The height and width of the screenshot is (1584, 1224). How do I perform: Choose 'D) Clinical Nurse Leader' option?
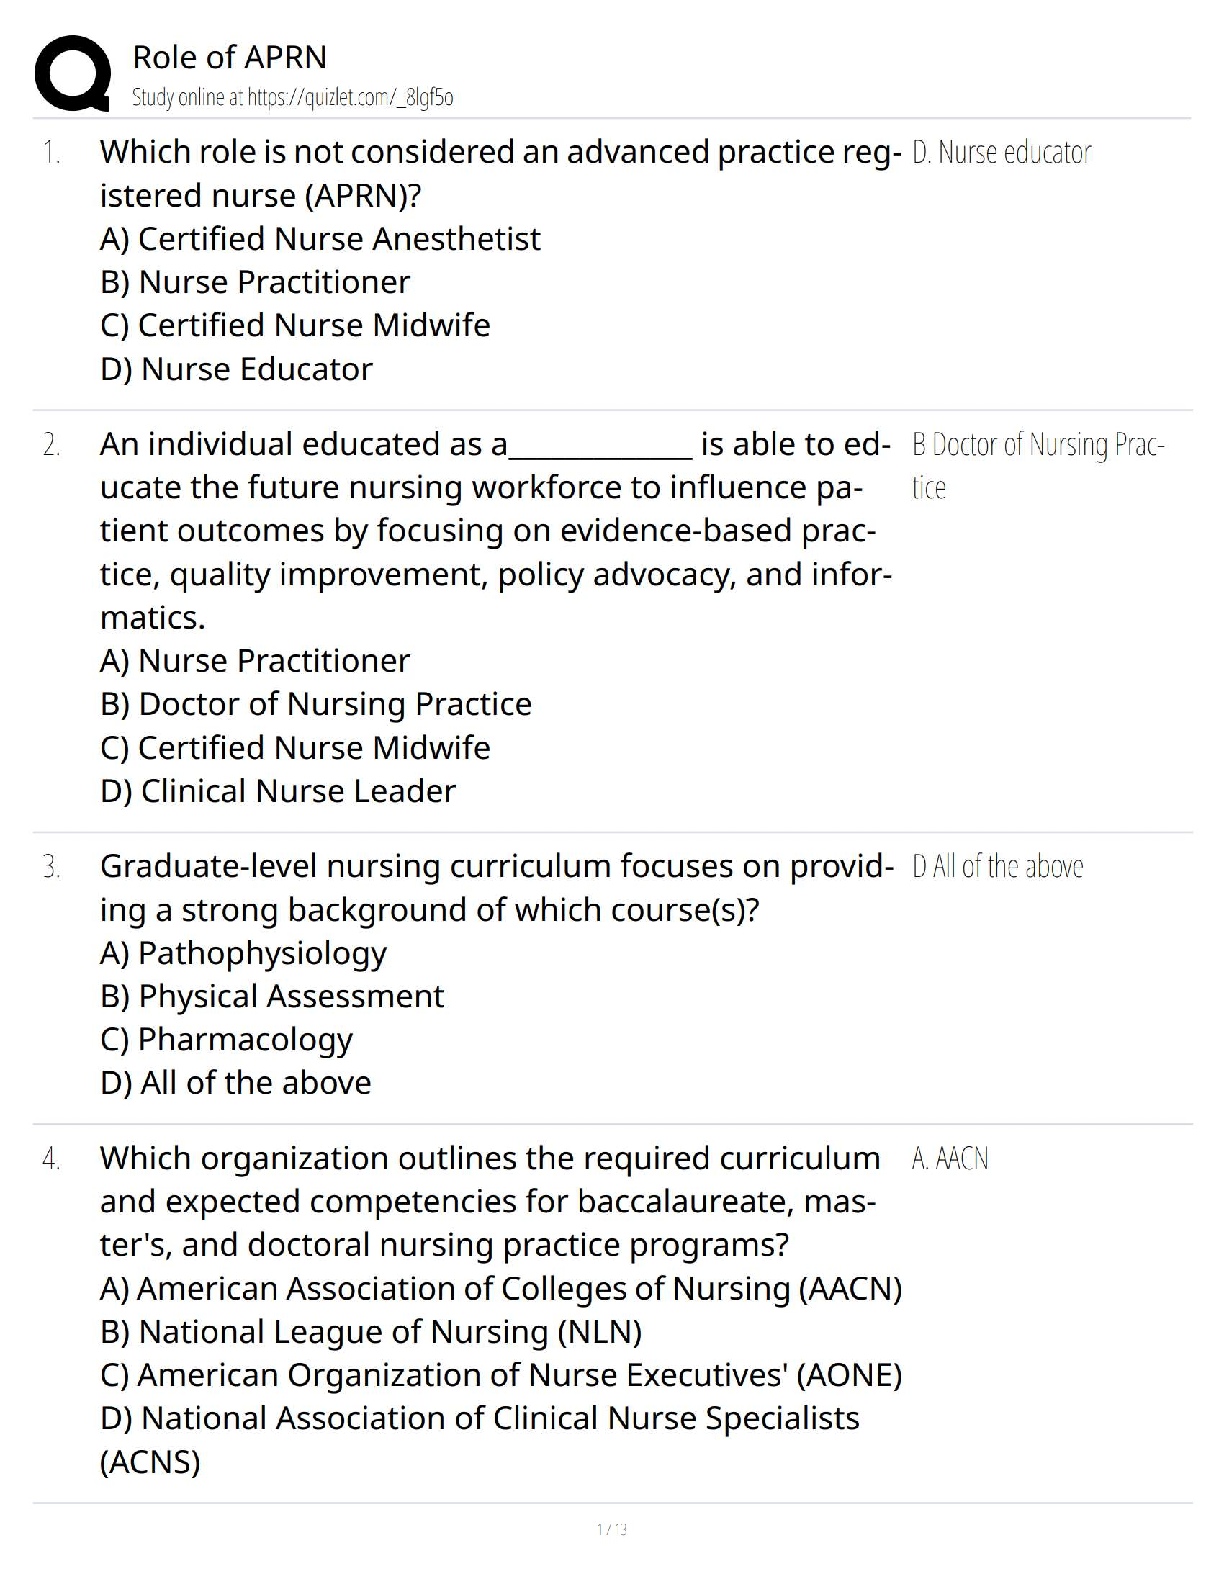[278, 791]
